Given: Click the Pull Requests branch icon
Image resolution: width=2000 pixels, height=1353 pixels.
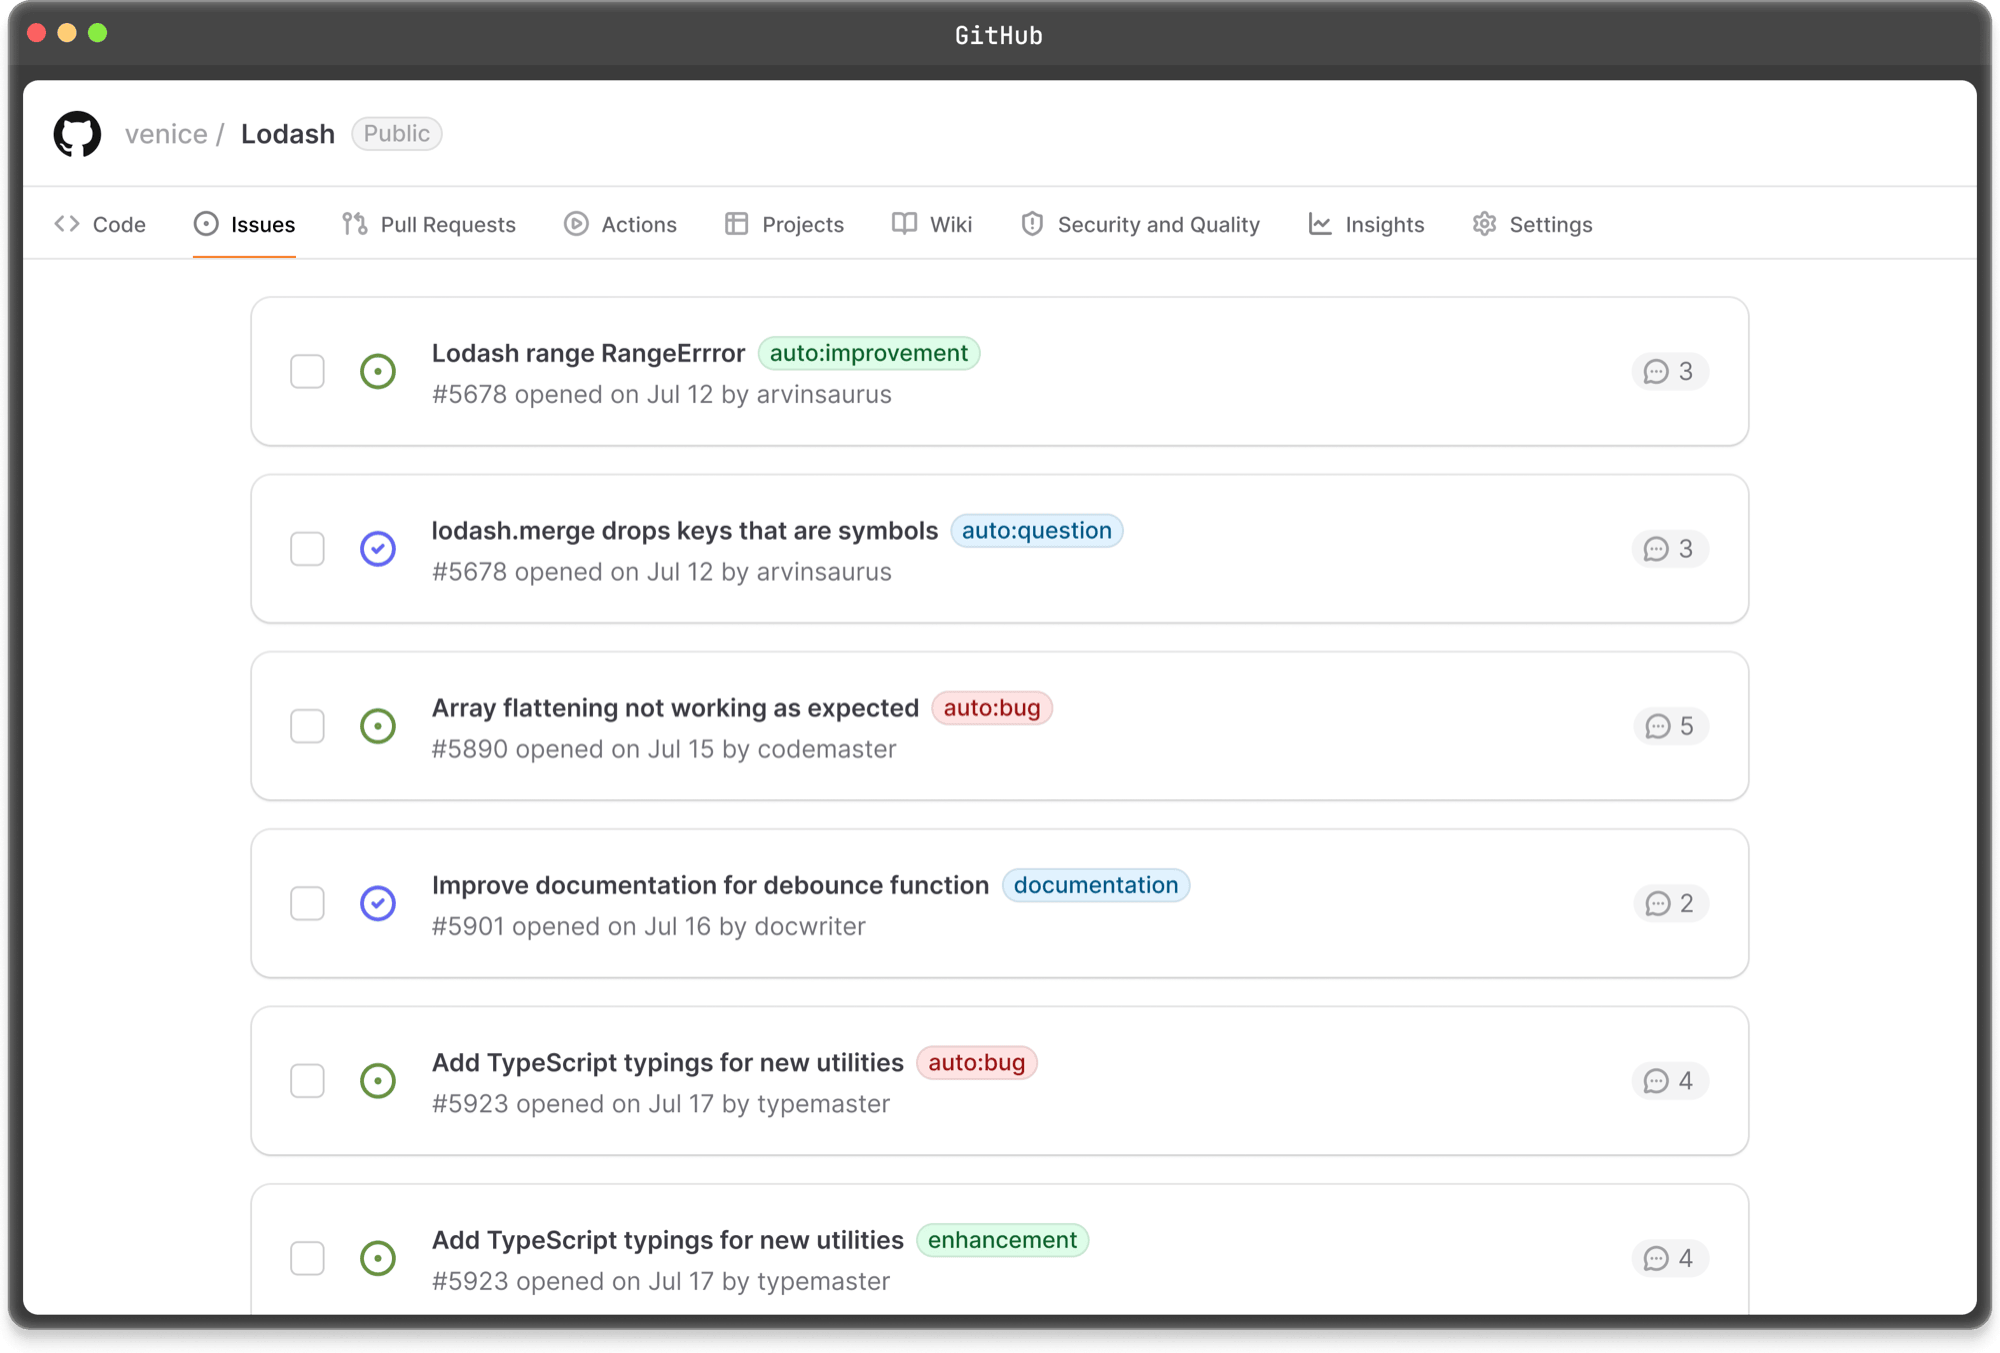Looking at the screenshot, I should point(355,224).
